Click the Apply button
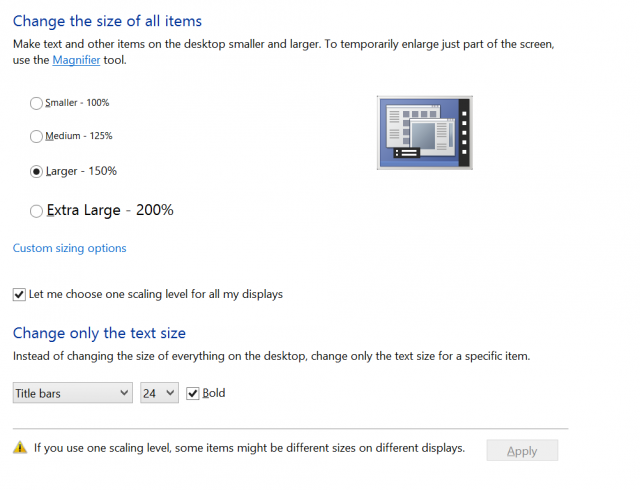The image size is (640, 490). click(522, 450)
